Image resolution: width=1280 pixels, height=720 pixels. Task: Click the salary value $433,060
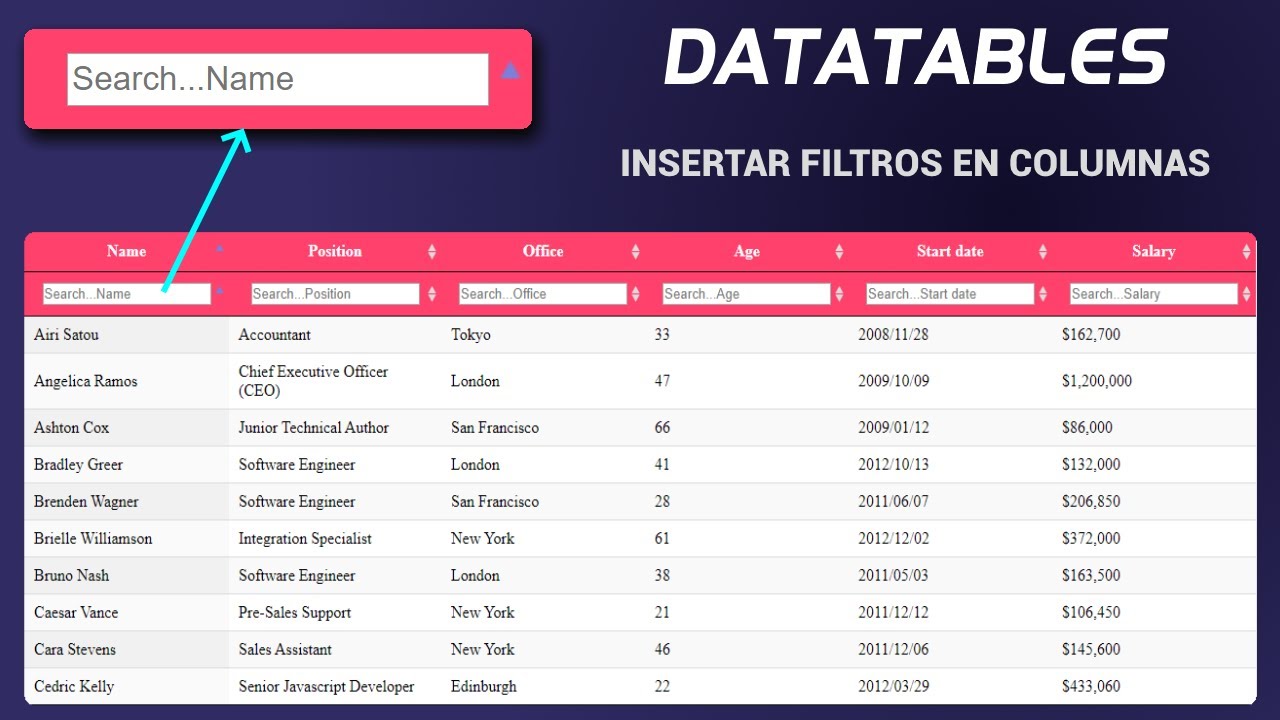(x=1091, y=687)
